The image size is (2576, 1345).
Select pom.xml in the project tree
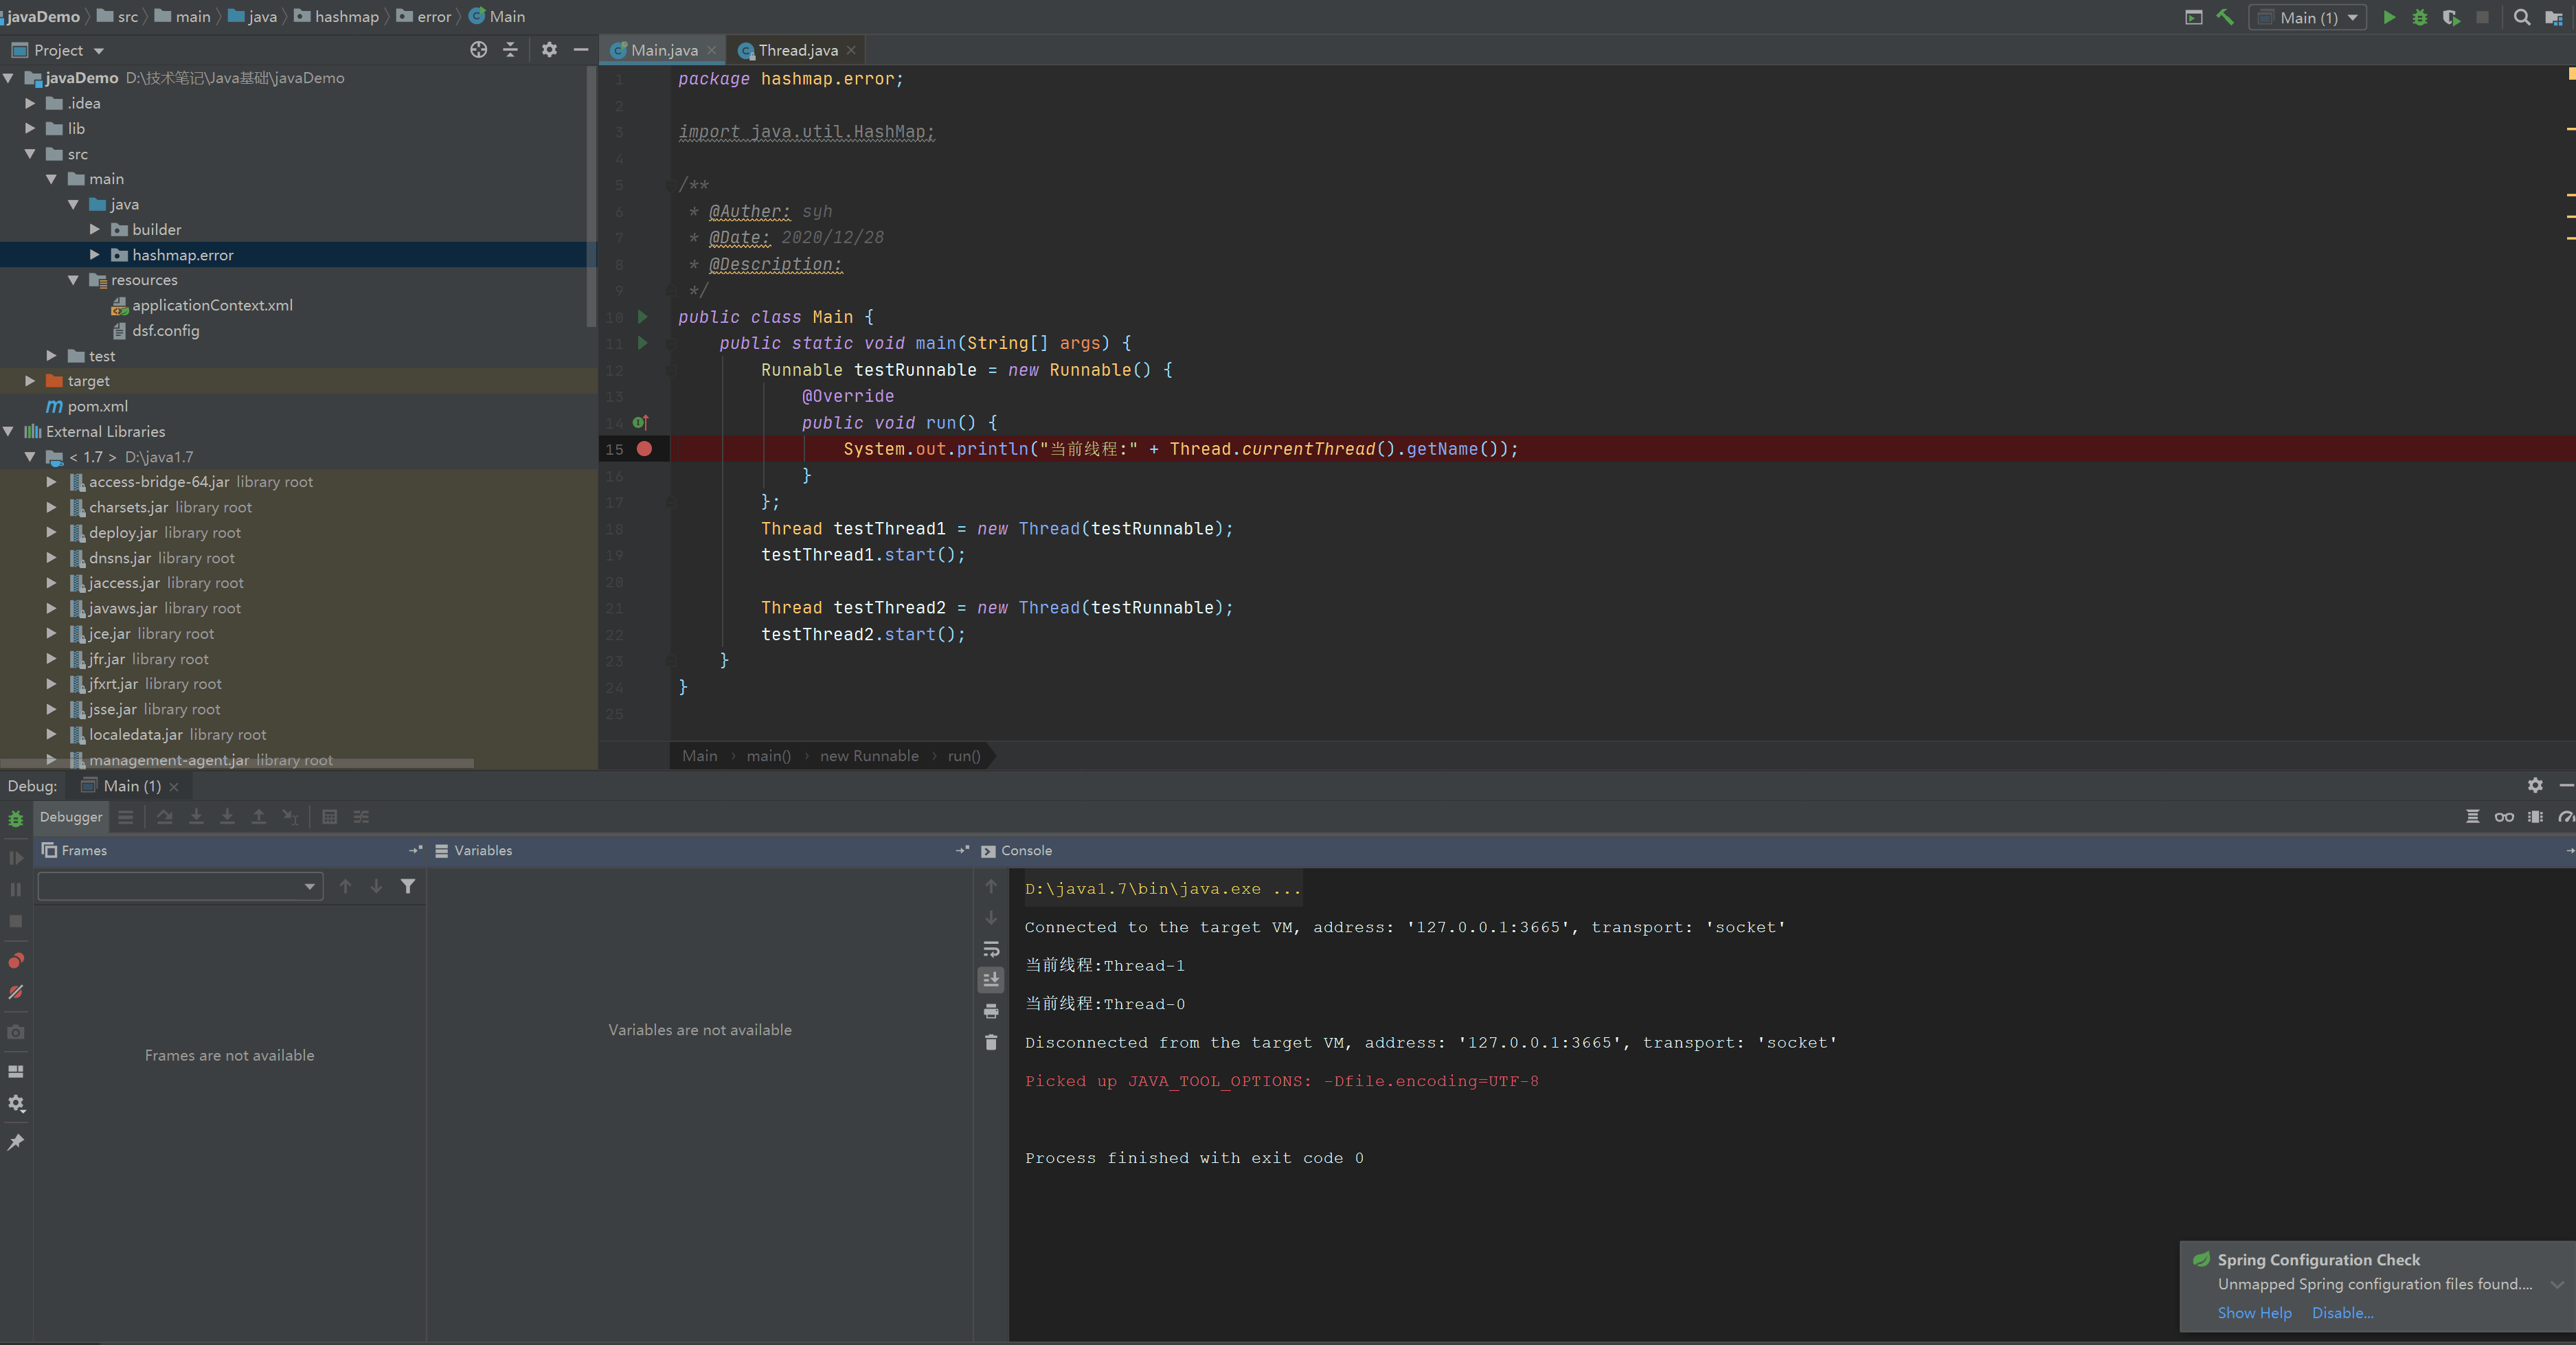point(97,406)
